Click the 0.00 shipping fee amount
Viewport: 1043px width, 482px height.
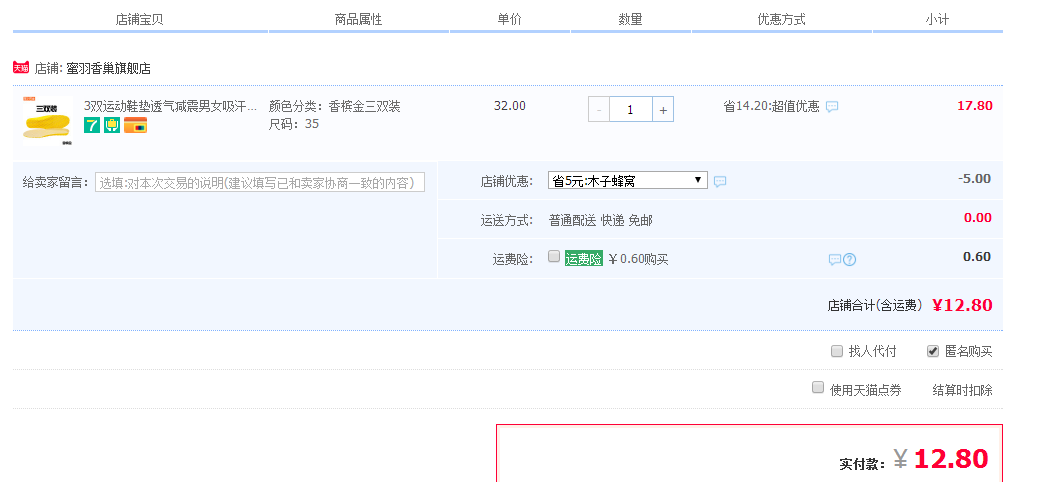pos(978,217)
